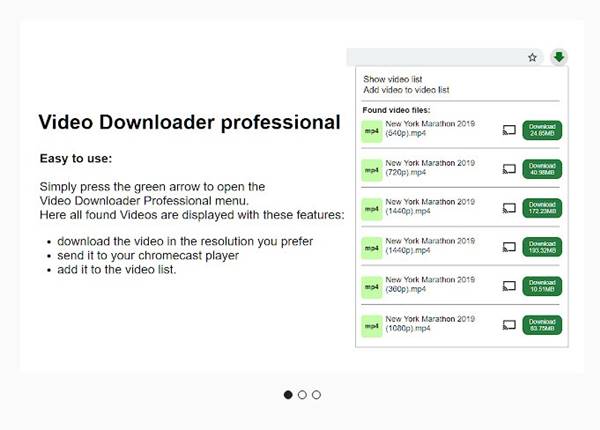
Task: Choose Add video to video list
Action: point(406,89)
